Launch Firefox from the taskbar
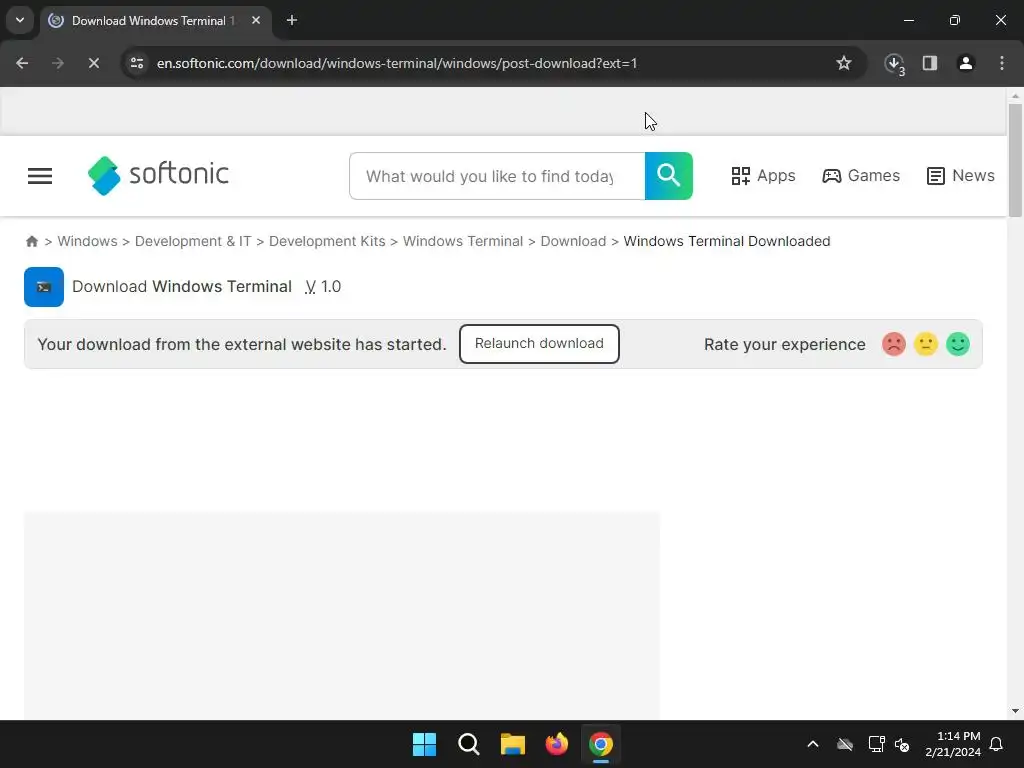Viewport: 1024px width, 768px height. 556,744
